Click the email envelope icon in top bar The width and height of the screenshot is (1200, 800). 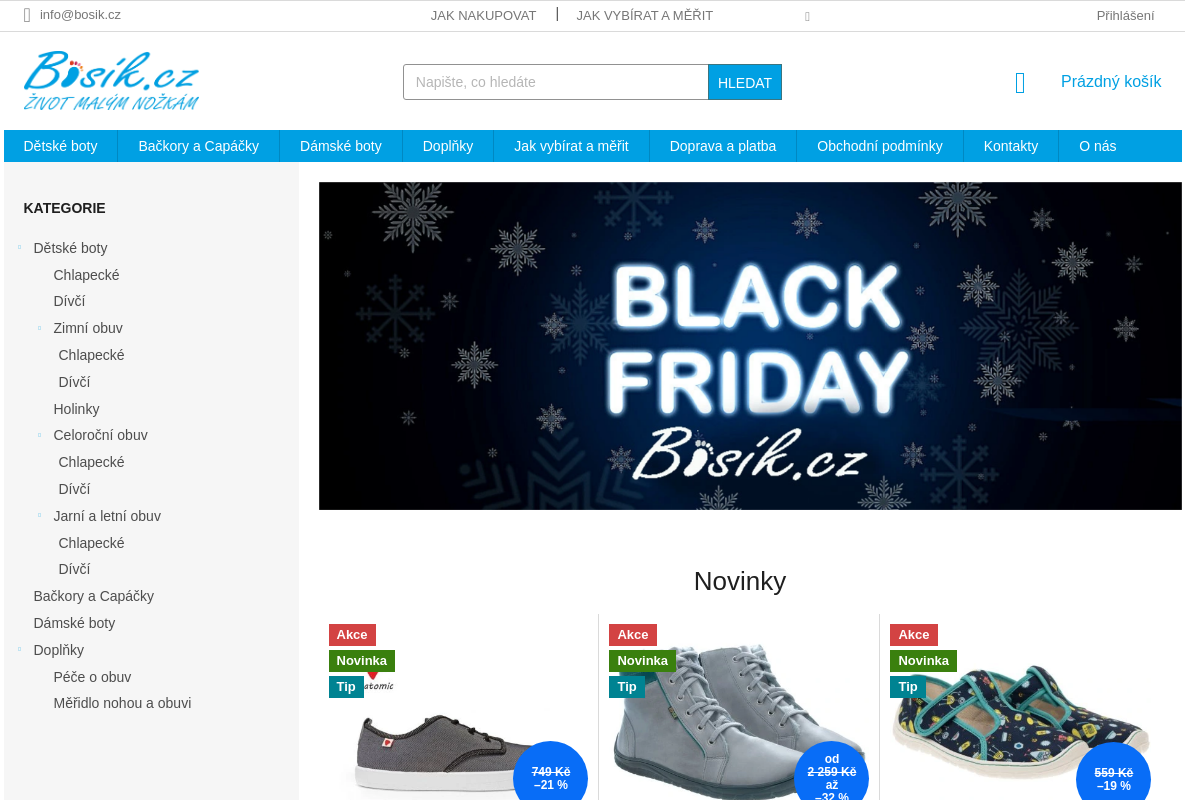27,15
